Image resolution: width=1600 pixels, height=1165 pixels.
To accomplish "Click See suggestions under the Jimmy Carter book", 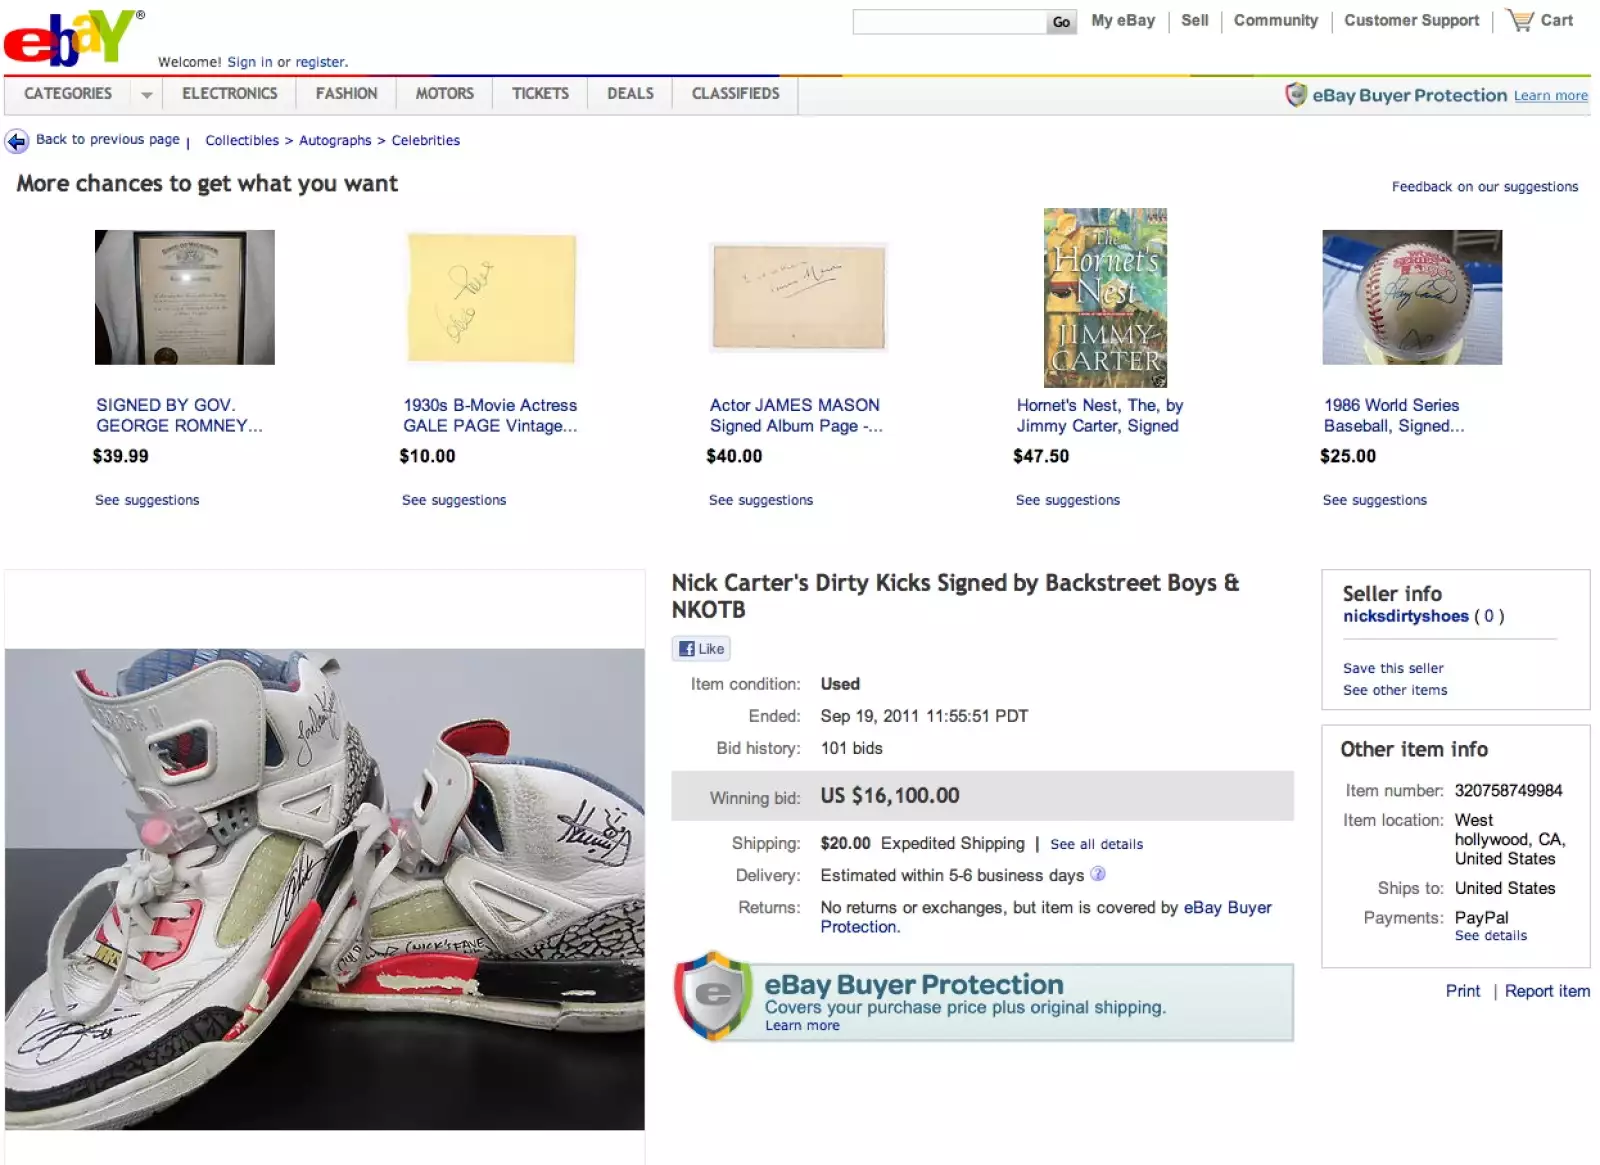I will (x=1067, y=500).
